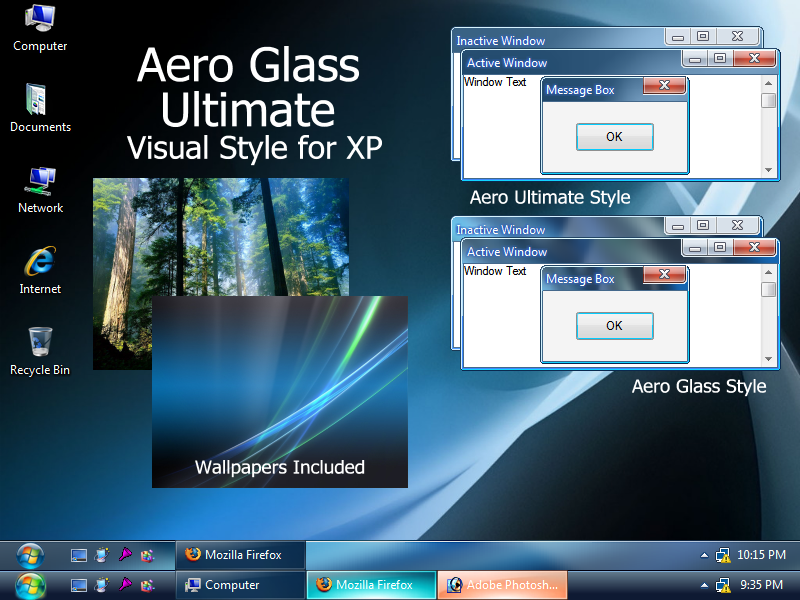800x600 pixels.
Task: Switch to the Adobe Photoshop taskbar window
Action: 502,585
